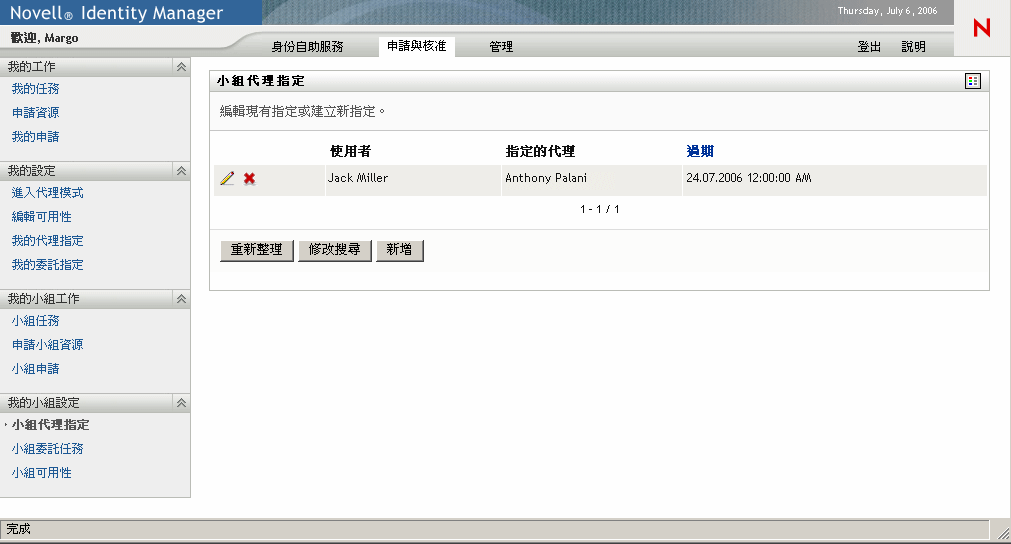Viewport: 1011px width, 544px height.
Task: Click the Novell N logo
Action: 981,28
